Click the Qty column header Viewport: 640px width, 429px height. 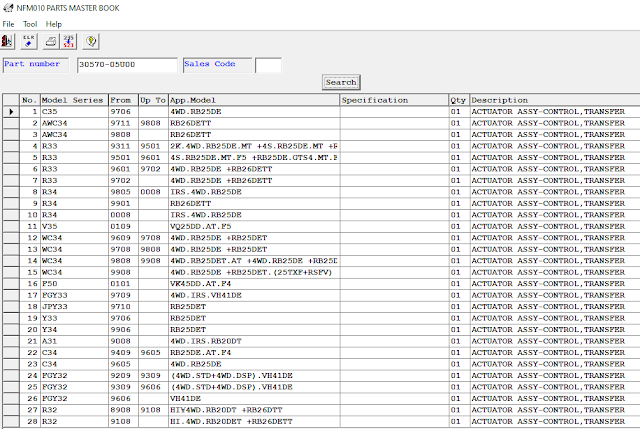(x=459, y=100)
